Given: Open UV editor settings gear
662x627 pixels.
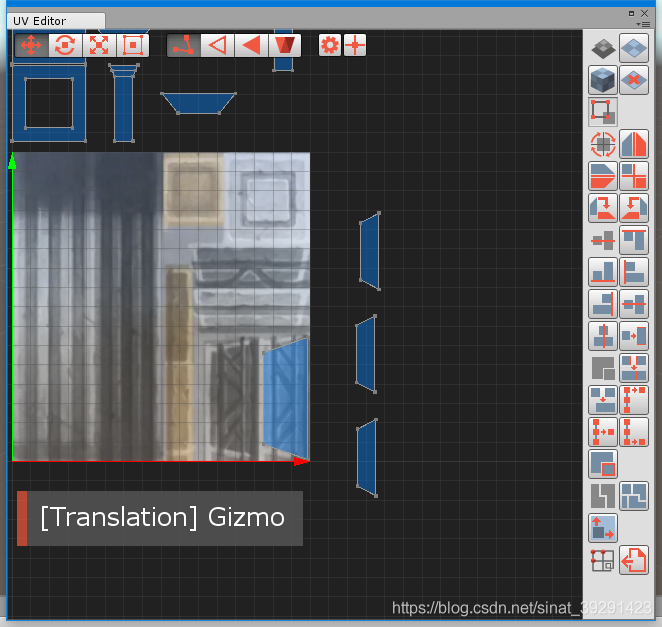Looking at the screenshot, I should point(330,45).
